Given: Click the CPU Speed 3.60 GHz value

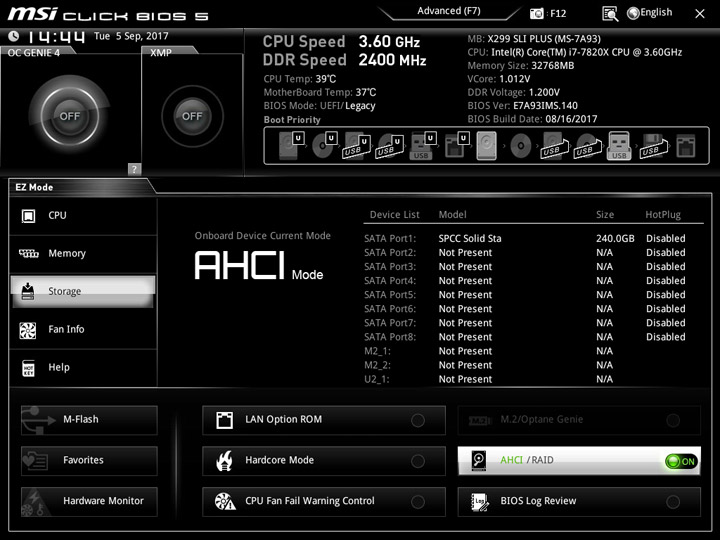Looking at the screenshot, I should click(x=389, y=41).
